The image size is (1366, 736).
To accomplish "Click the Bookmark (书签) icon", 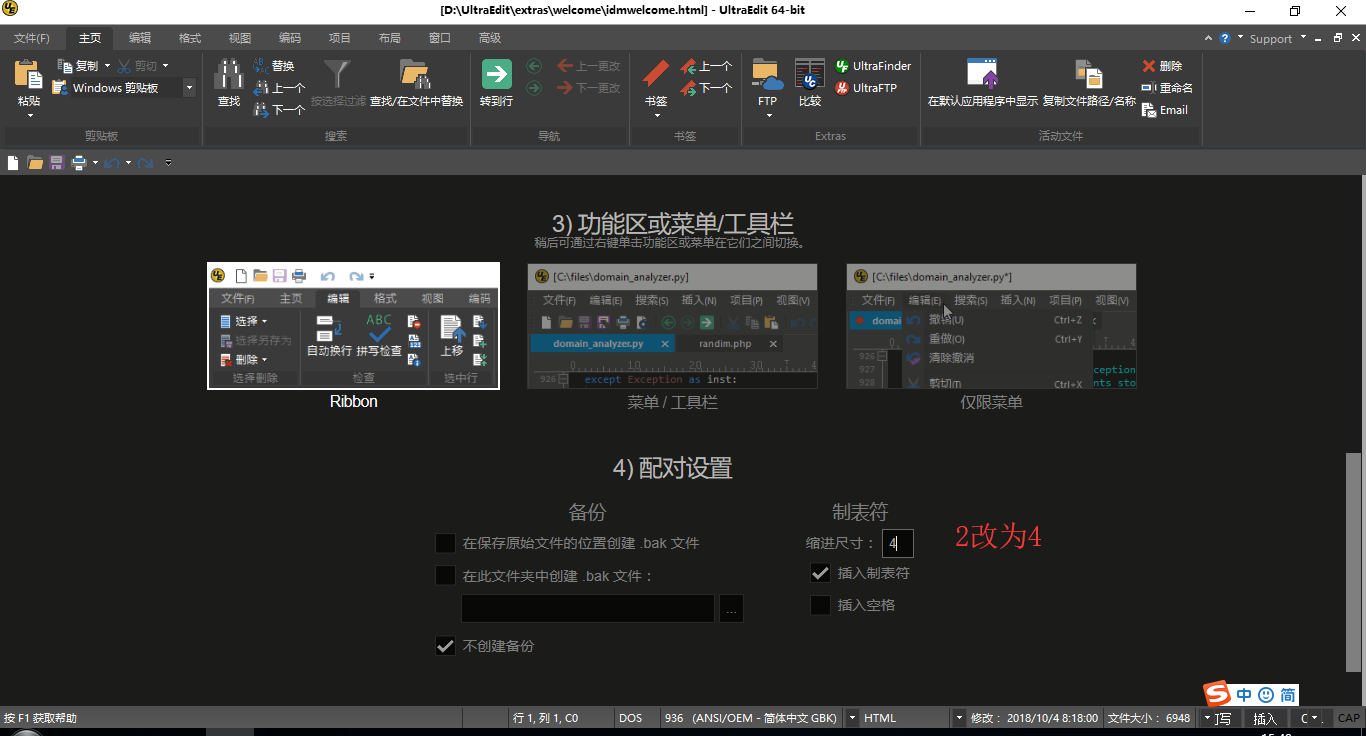I will (x=656, y=75).
